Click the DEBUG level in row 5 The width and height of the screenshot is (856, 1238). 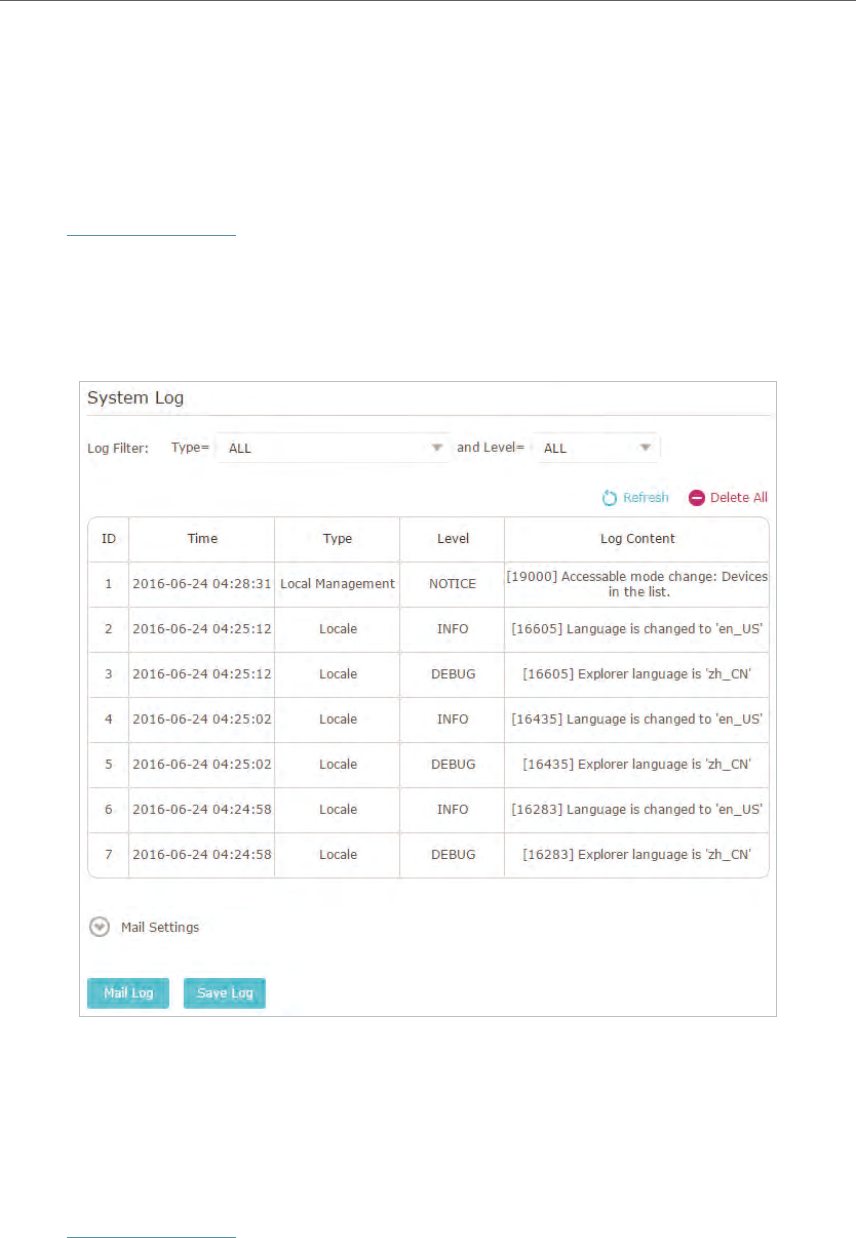[452, 764]
